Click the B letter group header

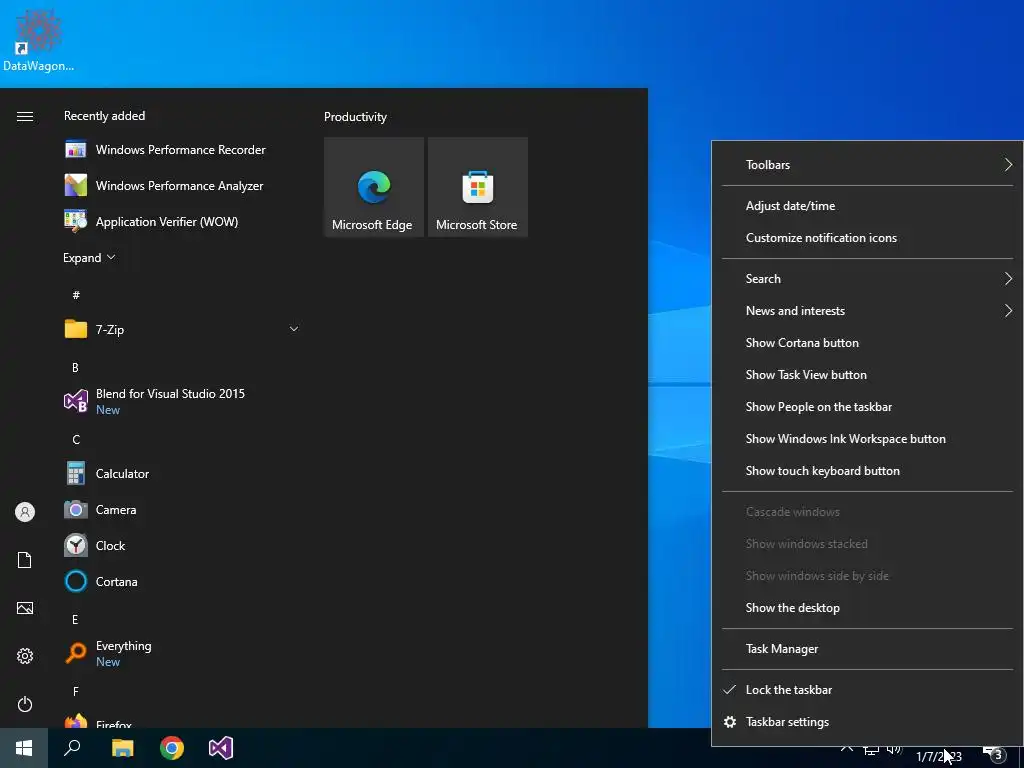point(75,368)
